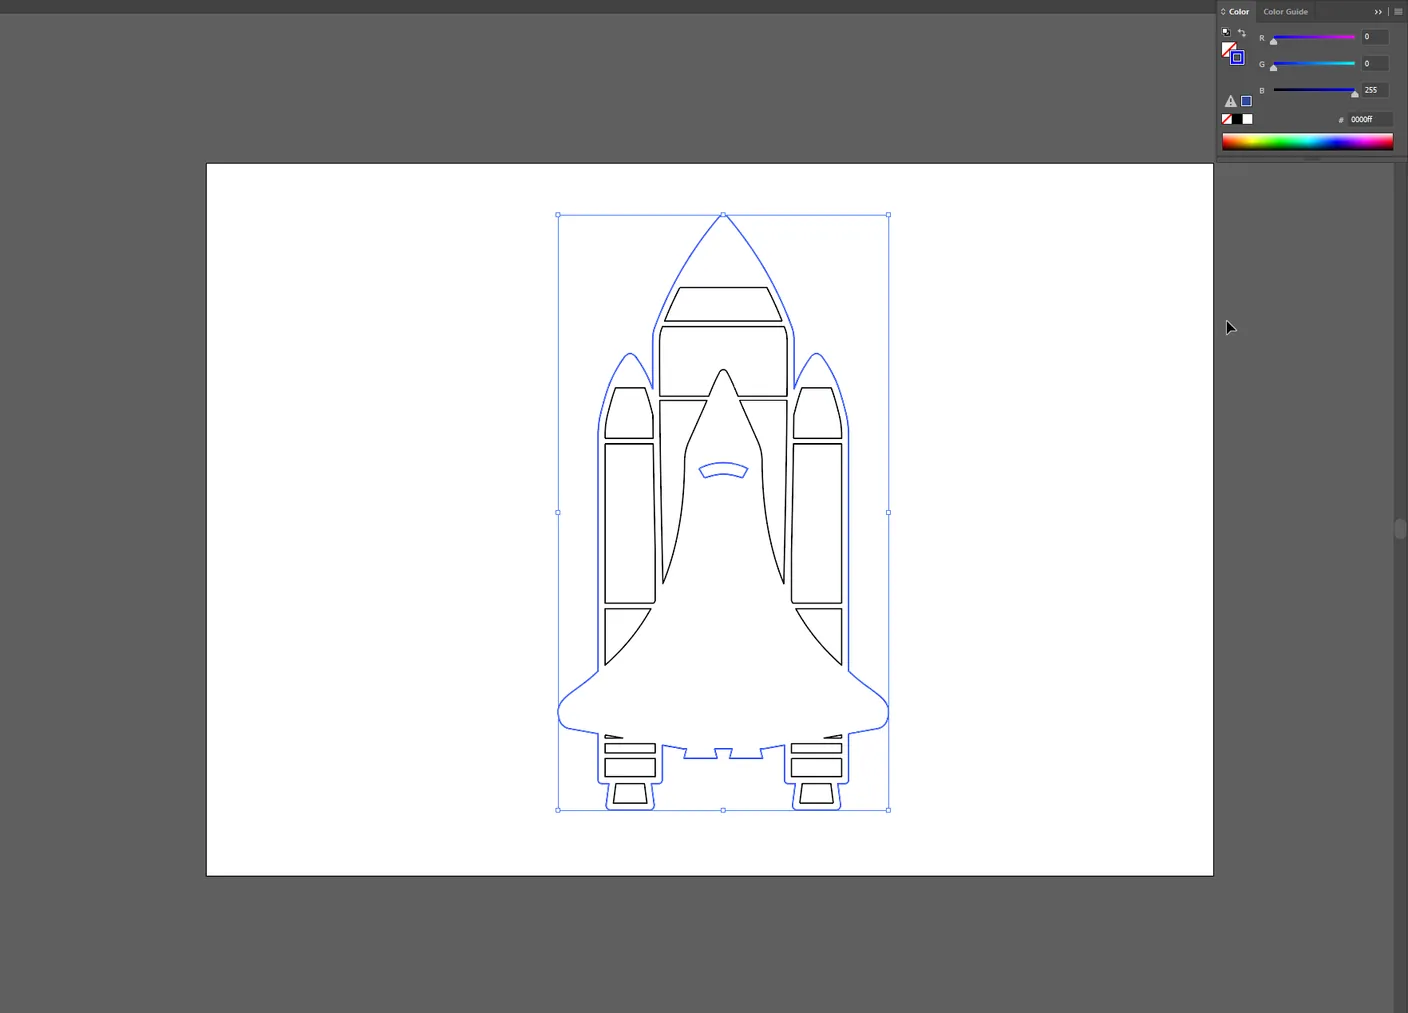Click the hex color field 0000ff
Viewport: 1408px width, 1013px height.
click(x=1369, y=119)
